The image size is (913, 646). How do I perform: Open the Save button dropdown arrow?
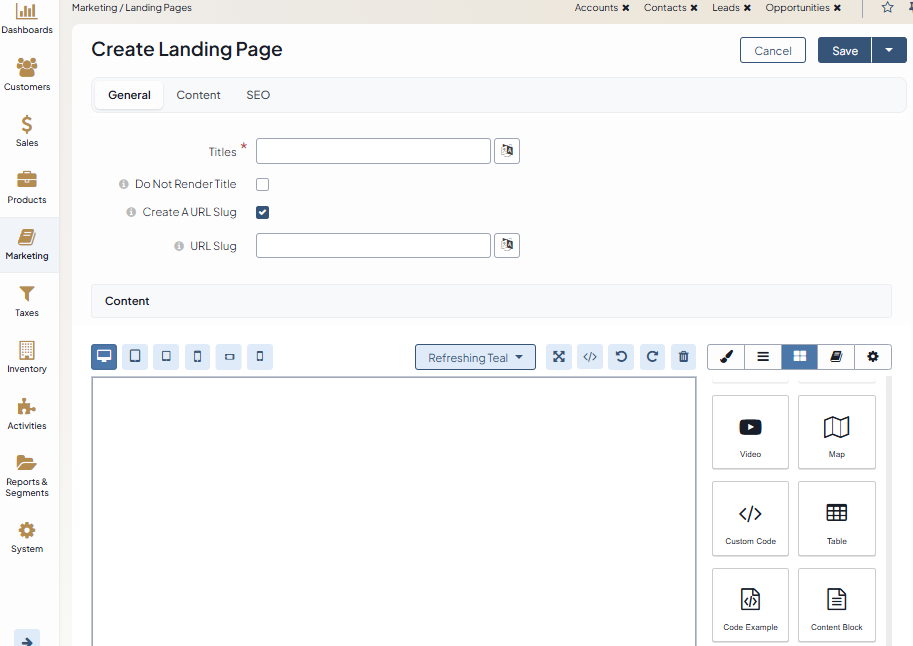889,50
